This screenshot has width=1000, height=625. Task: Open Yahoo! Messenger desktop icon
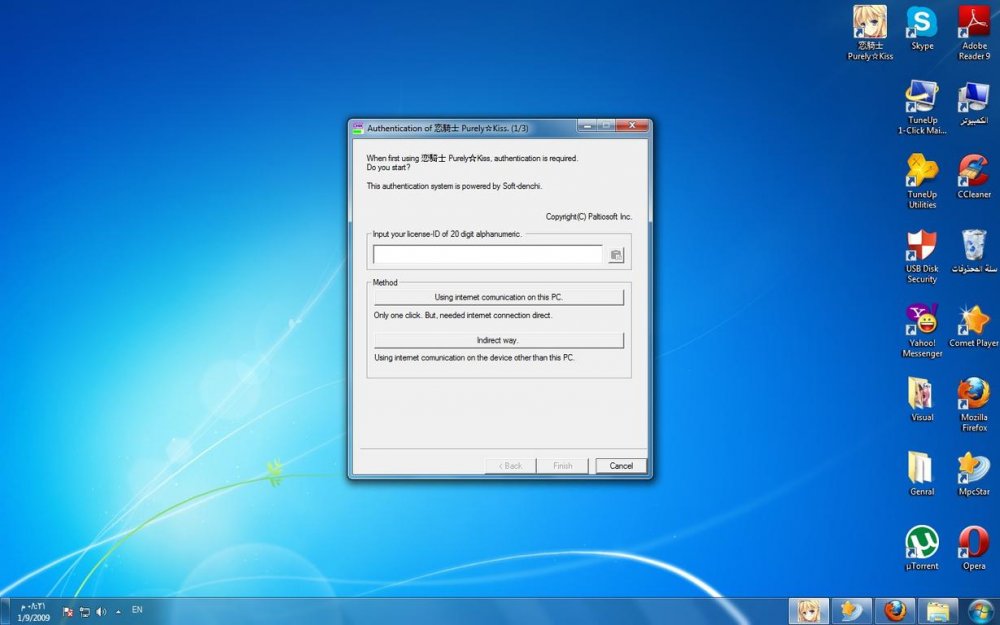(922, 320)
